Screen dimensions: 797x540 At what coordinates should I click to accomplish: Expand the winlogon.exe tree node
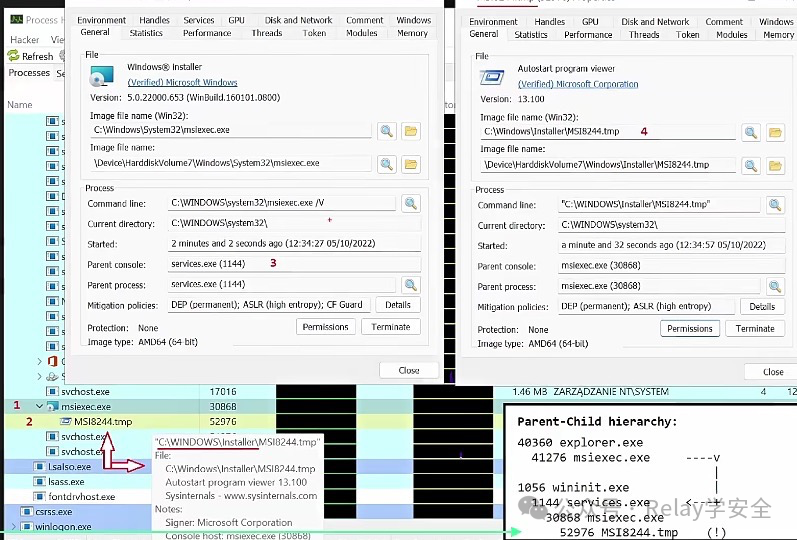click(x=14, y=526)
